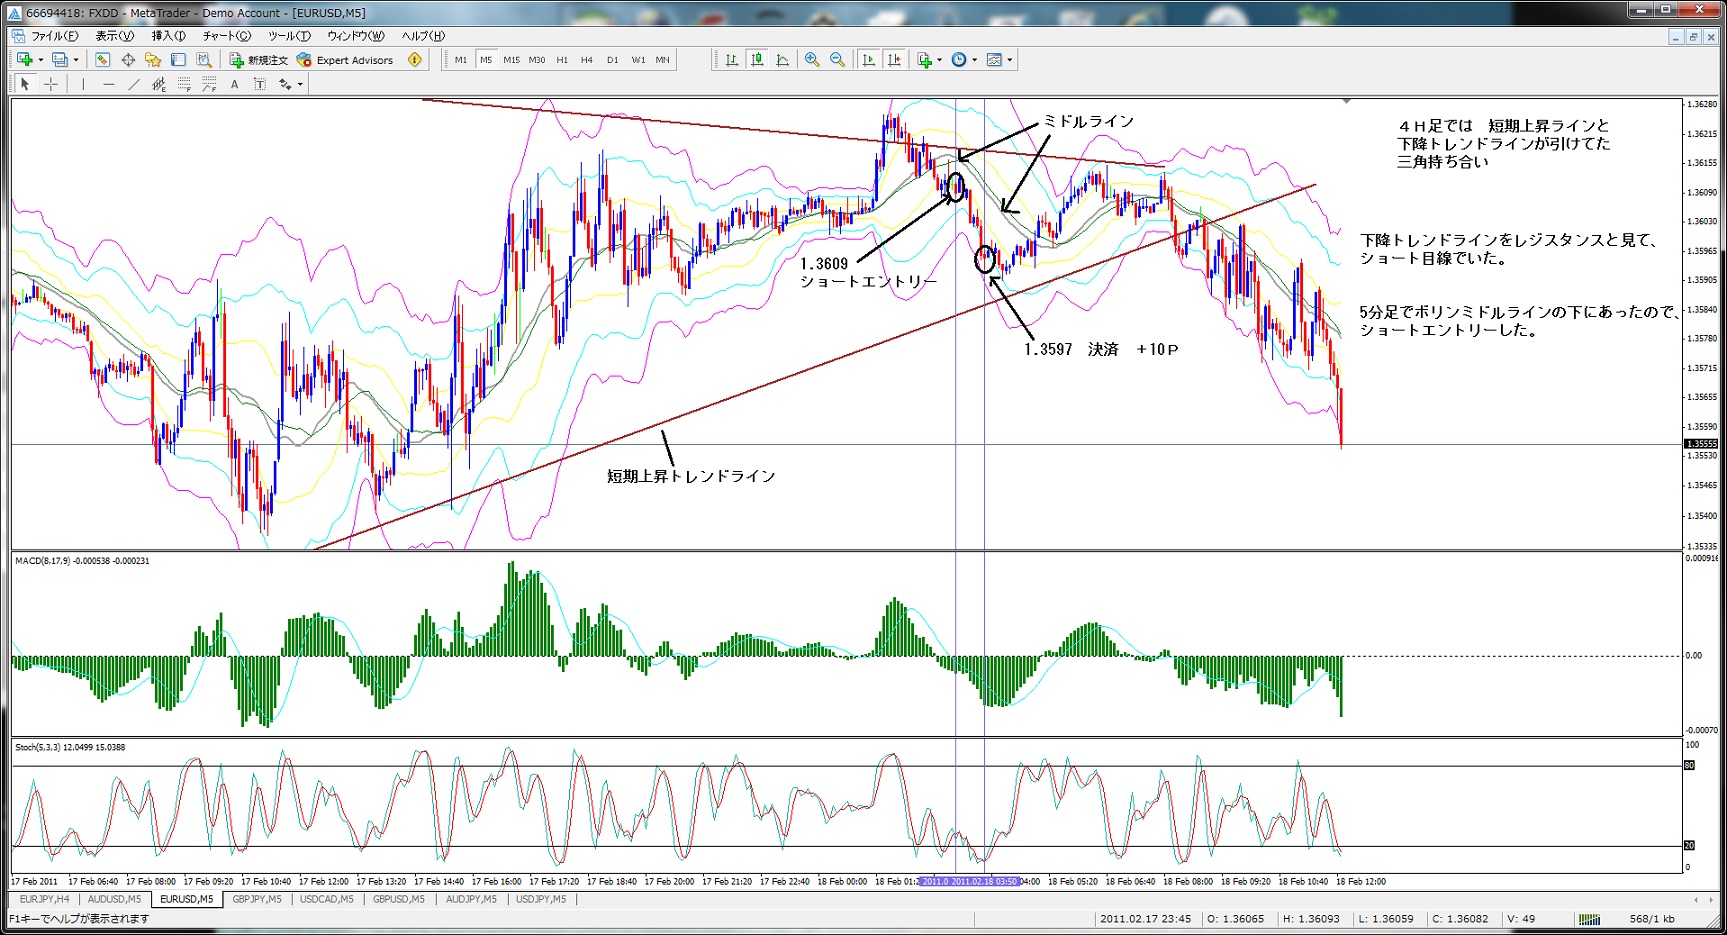Switch to bar chart display
The image size is (1727, 935).
point(732,60)
